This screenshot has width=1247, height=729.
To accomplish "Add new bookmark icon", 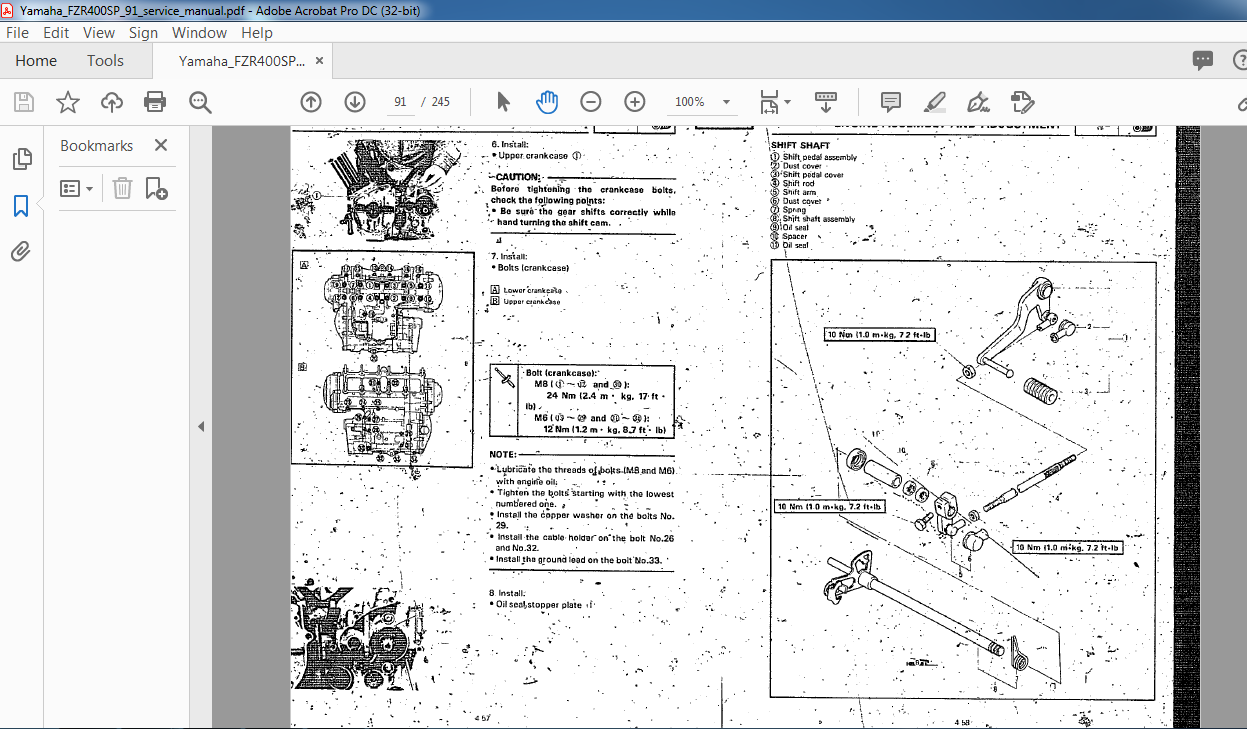I will (x=156, y=188).
